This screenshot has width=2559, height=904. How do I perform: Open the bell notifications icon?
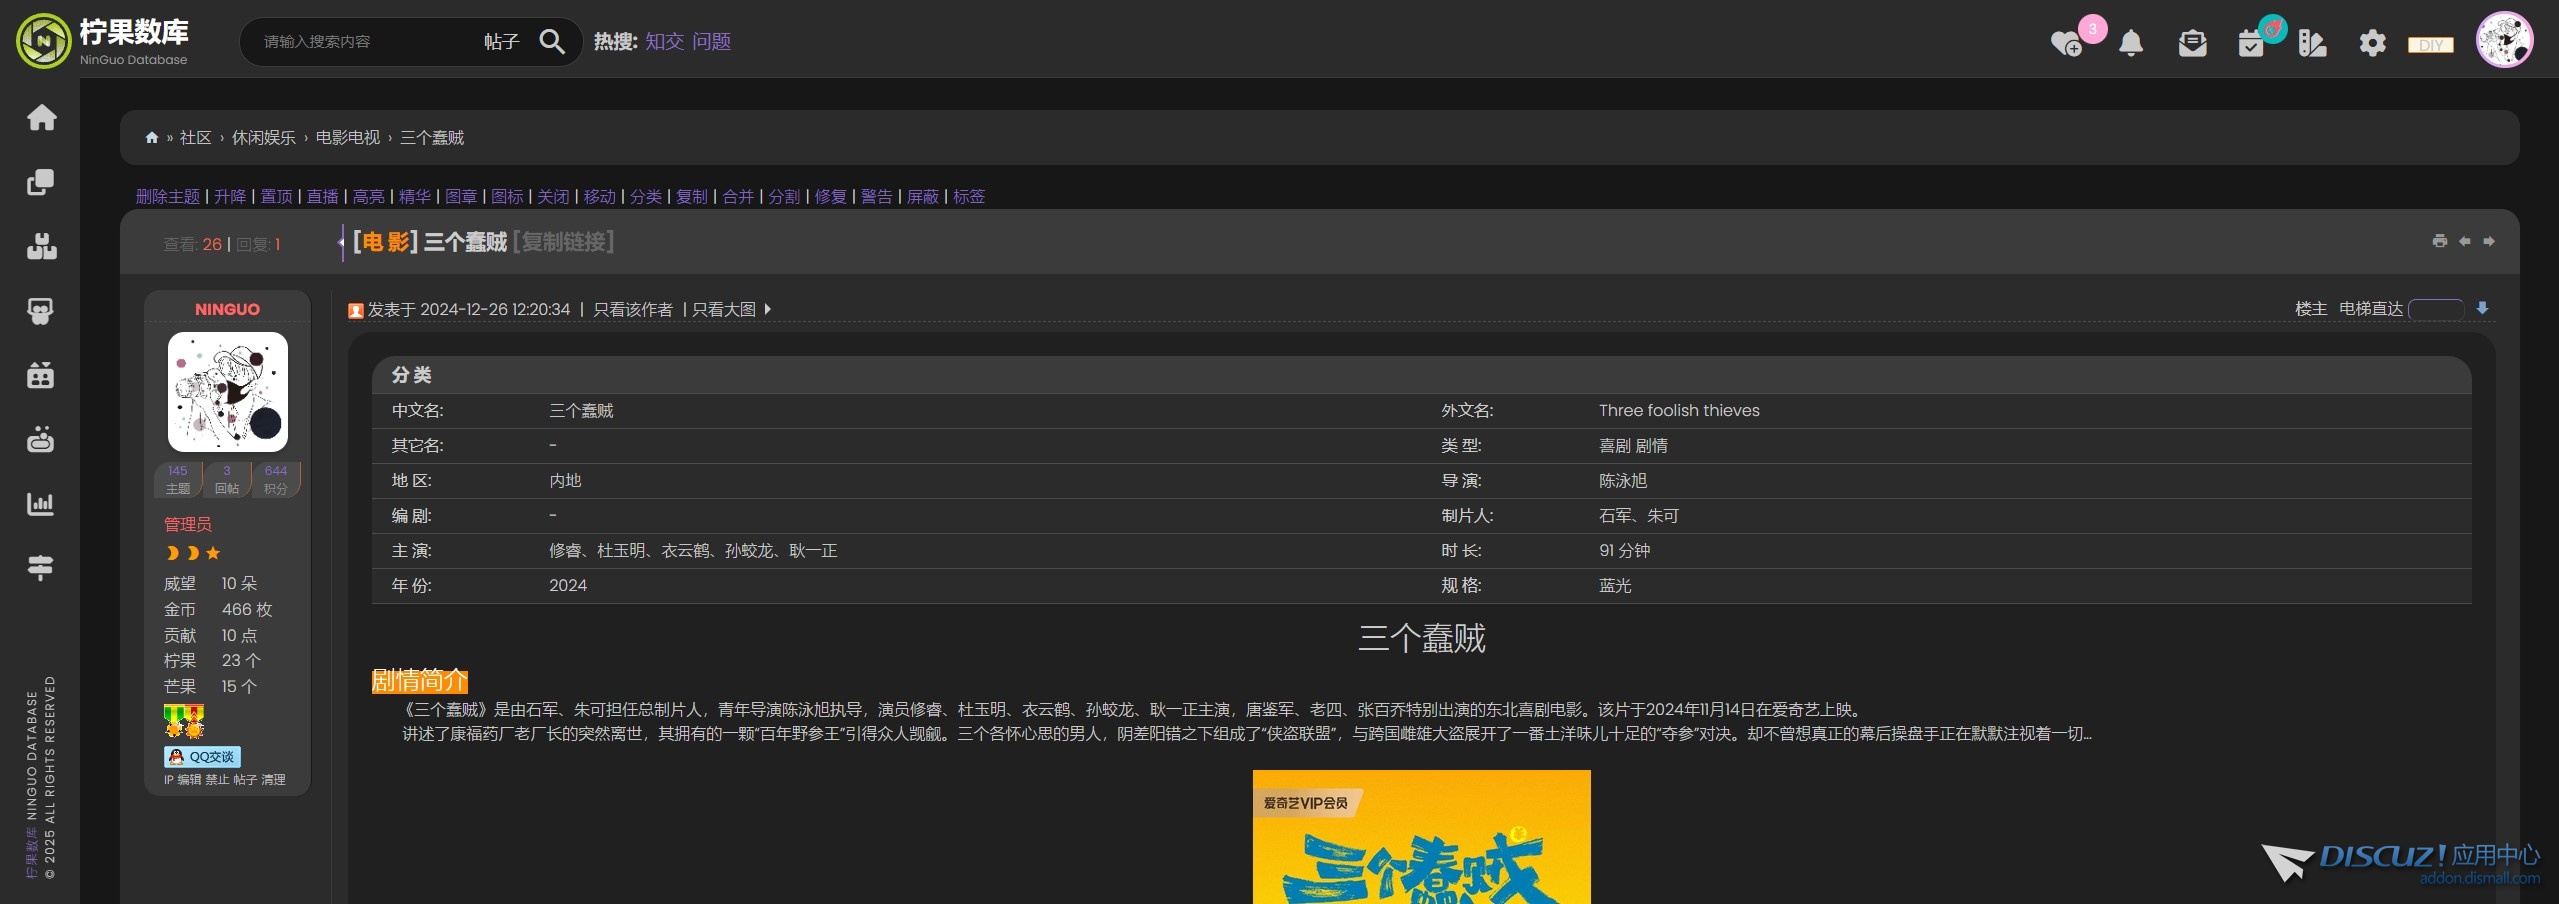click(2131, 43)
